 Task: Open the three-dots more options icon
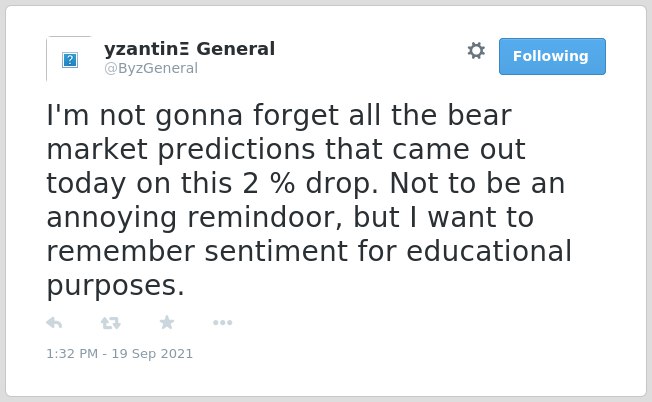[x=222, y=323]
